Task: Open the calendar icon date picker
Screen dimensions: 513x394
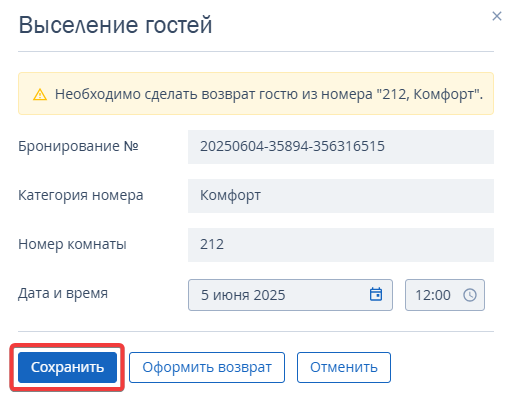Action: pos(376,294)
